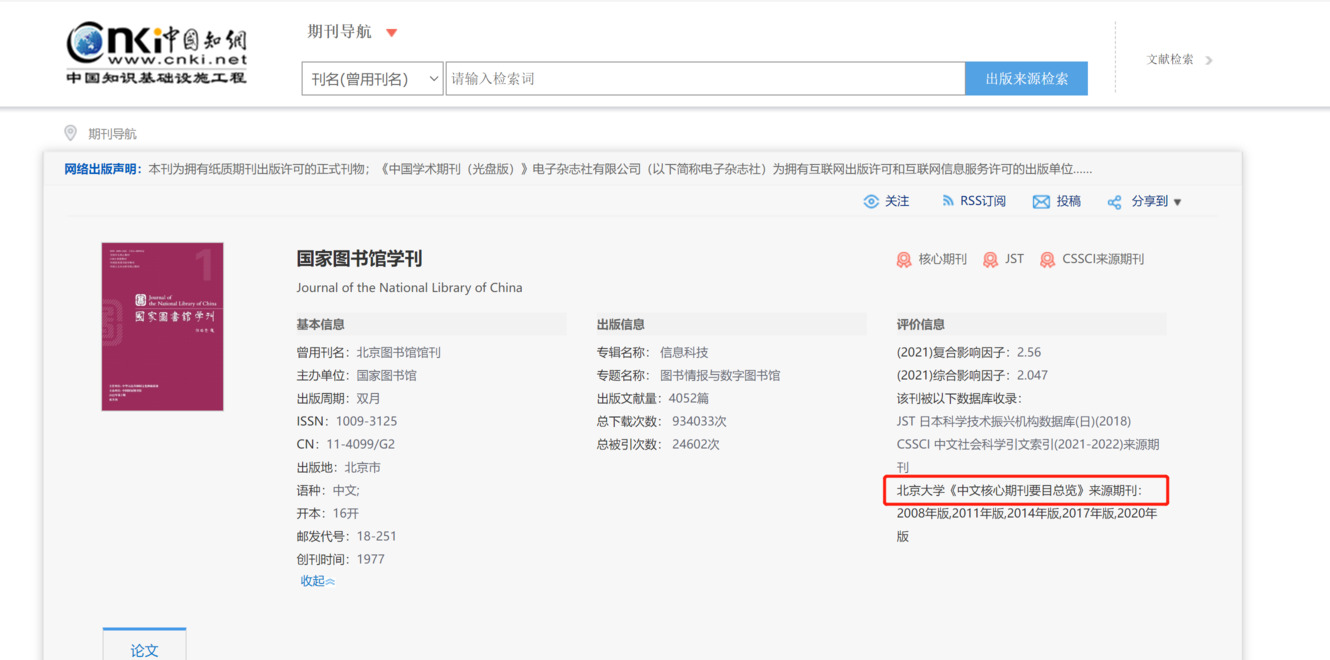Viewport: 1330px width, 660px height.
Task: Open the 期刊导航 dropdown arrow
Action: pos(392,33)
